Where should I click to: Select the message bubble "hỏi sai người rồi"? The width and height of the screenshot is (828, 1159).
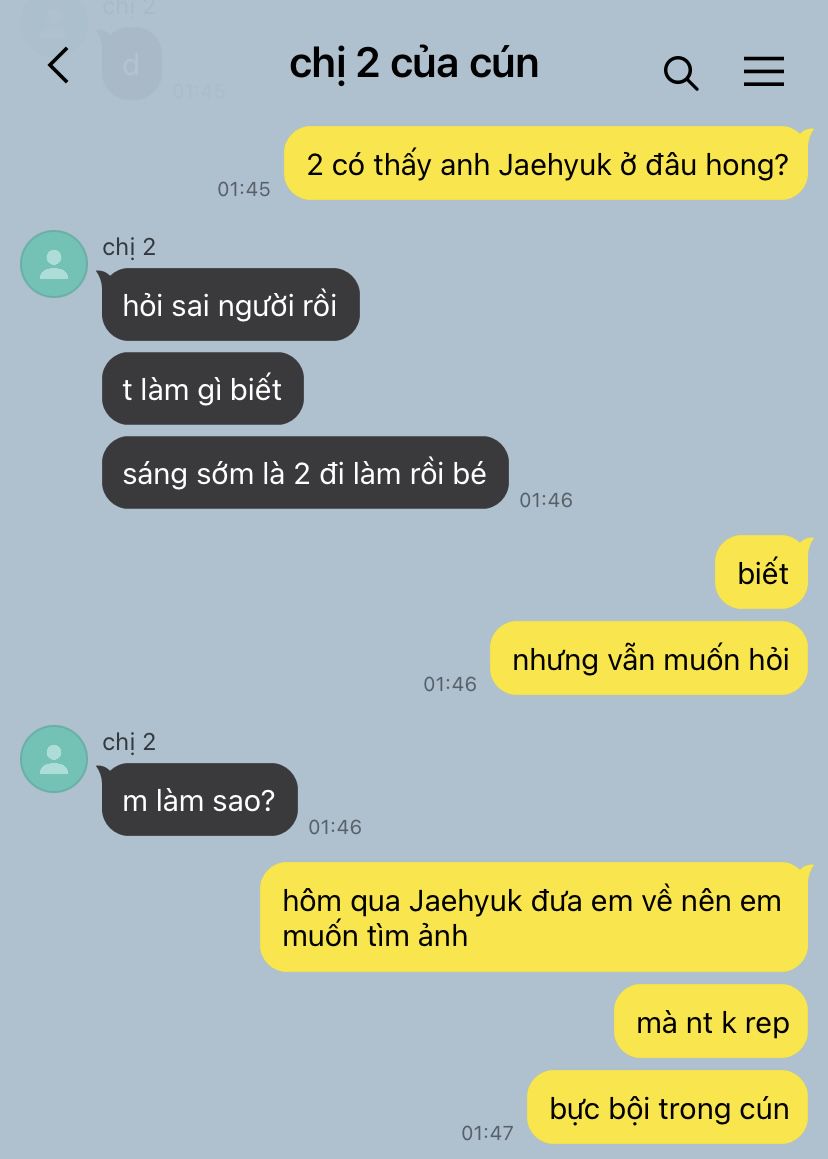[230, 305]
